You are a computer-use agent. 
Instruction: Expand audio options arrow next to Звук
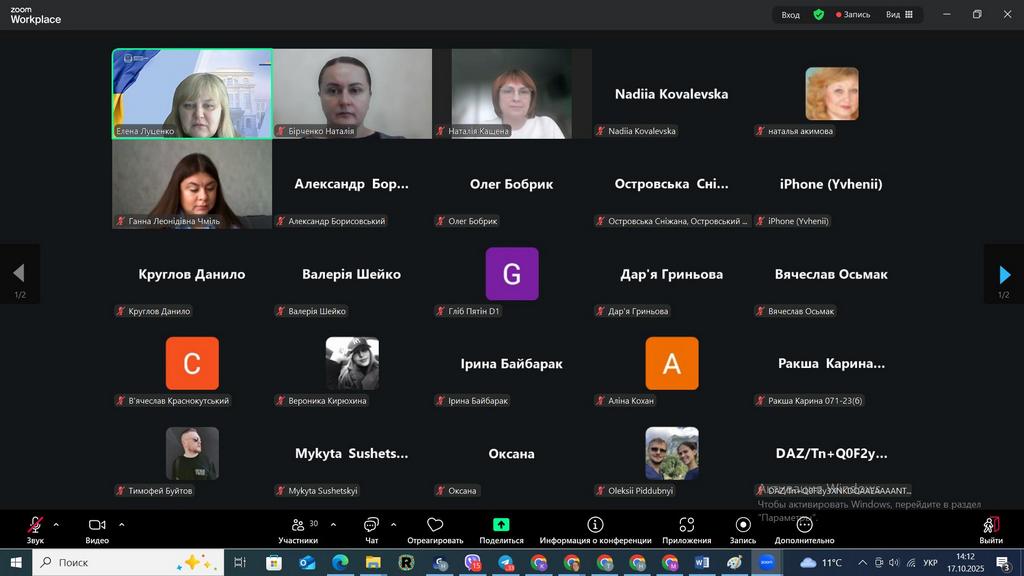click(56, 524)
